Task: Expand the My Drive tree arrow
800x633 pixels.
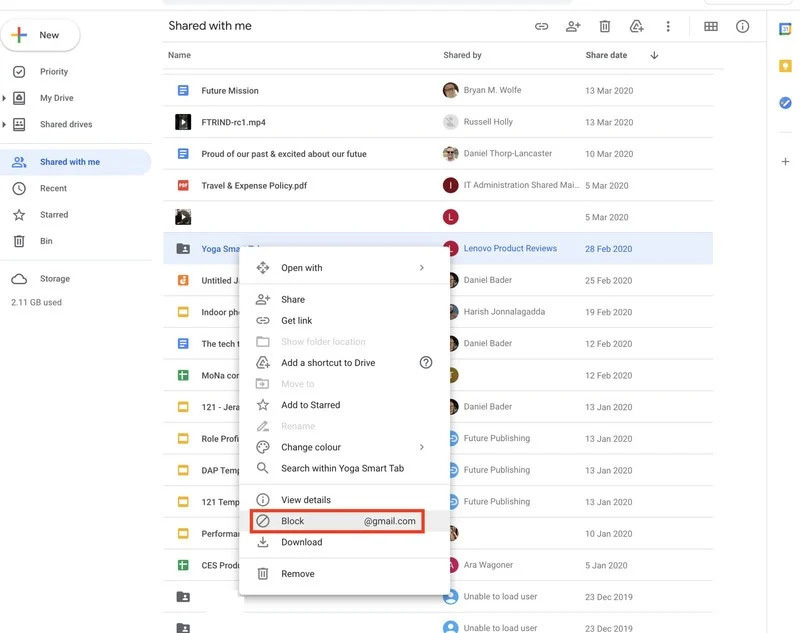Action: coord(4,98)
